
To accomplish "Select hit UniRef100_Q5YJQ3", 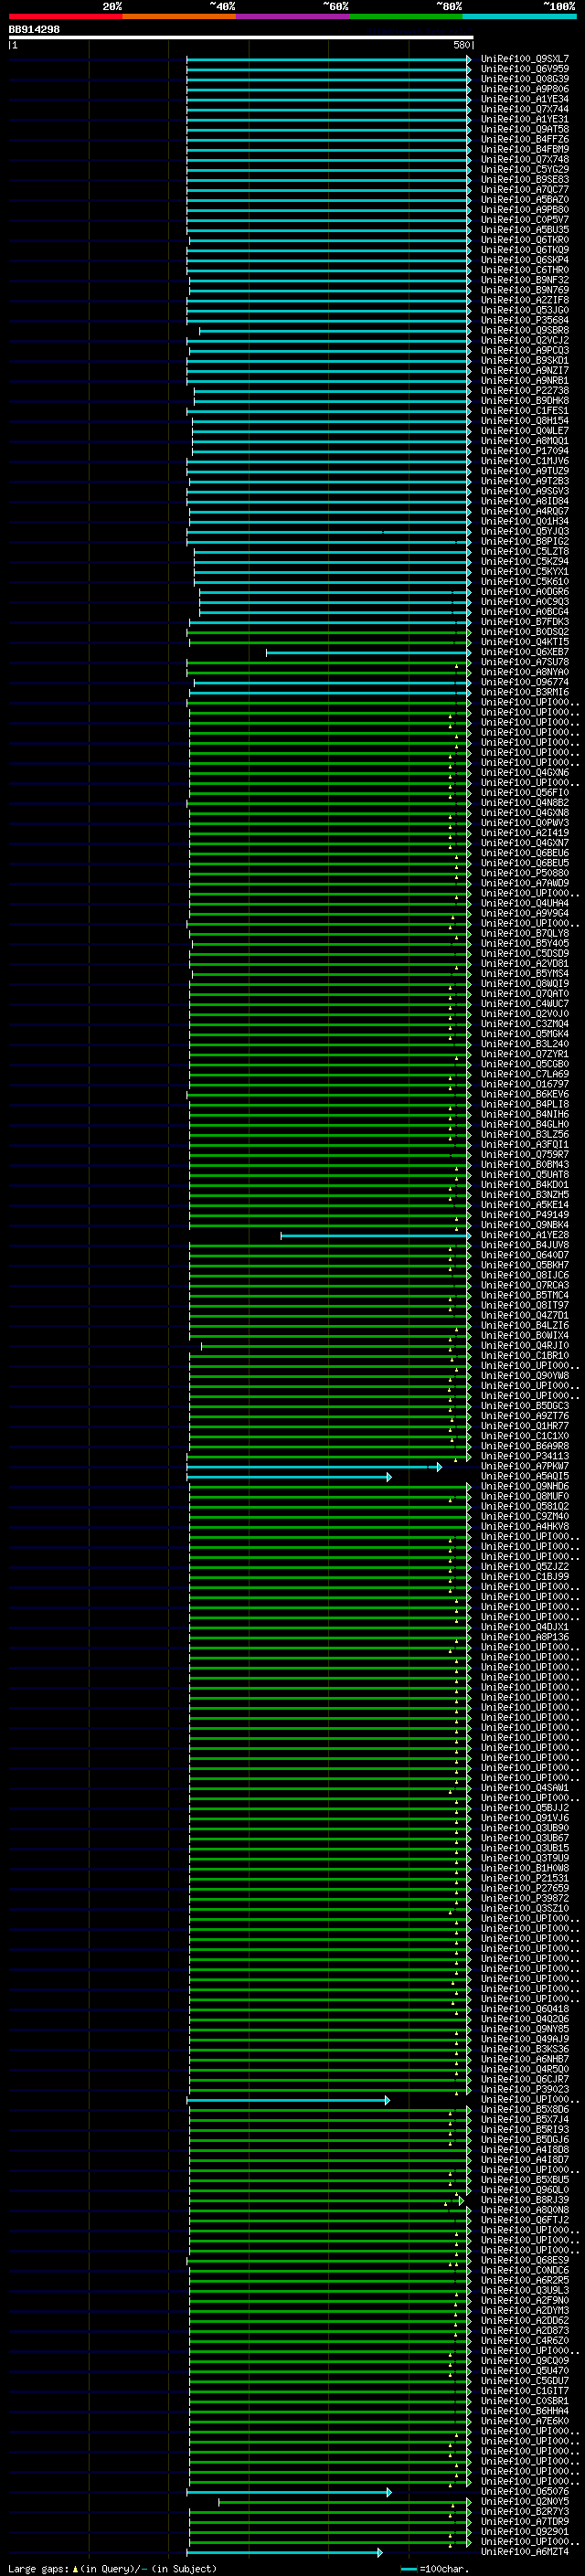I will tap(524, 531).
